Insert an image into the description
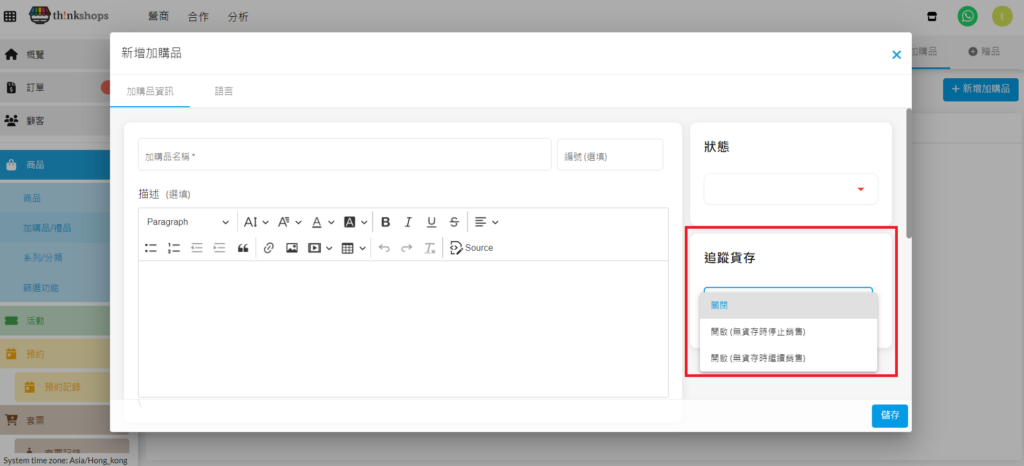1024x466 pixels. tap(292, 248)
